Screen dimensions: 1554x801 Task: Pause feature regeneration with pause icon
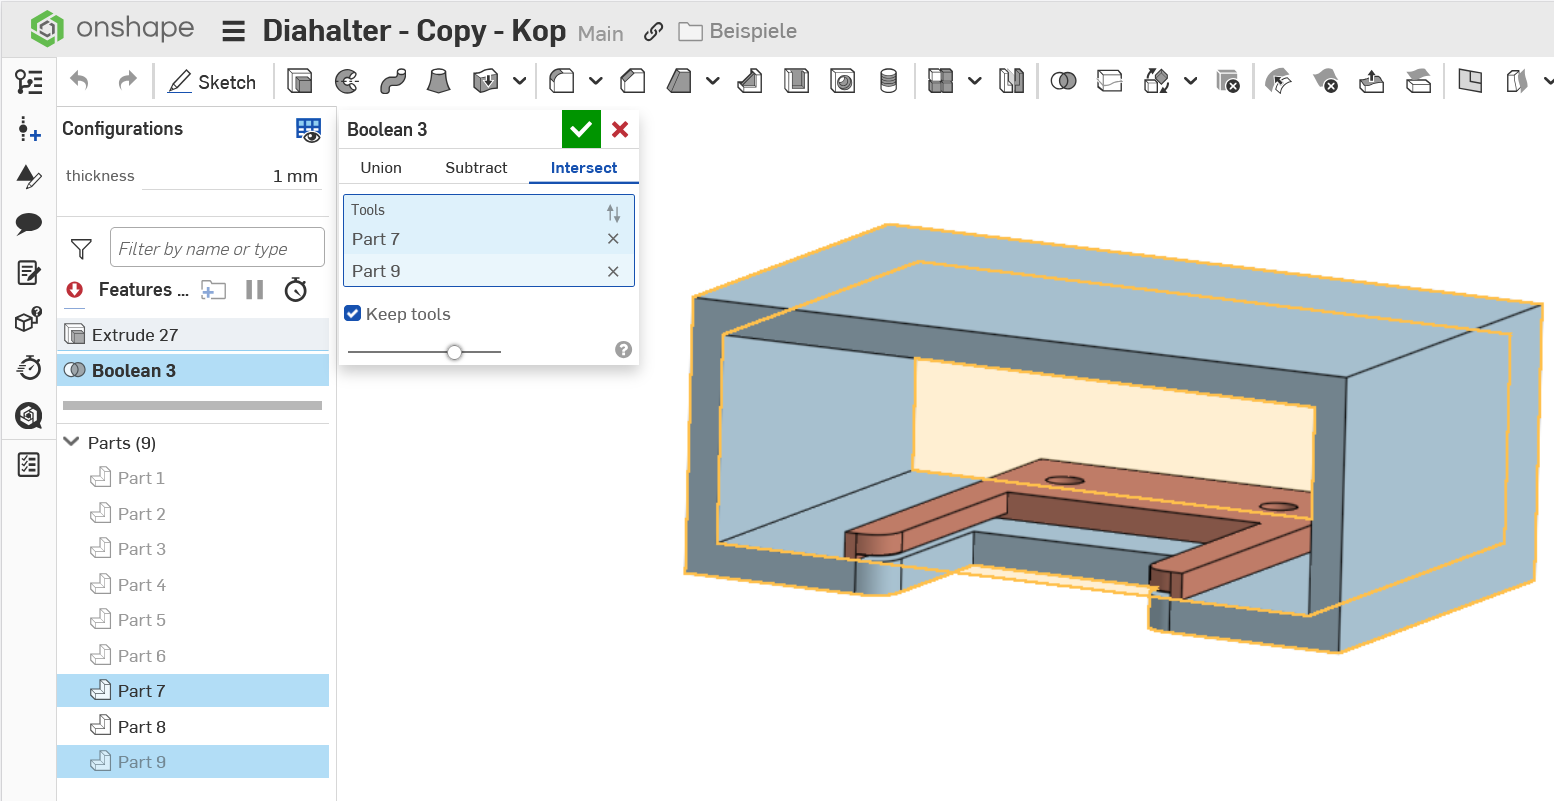point(254,290)
